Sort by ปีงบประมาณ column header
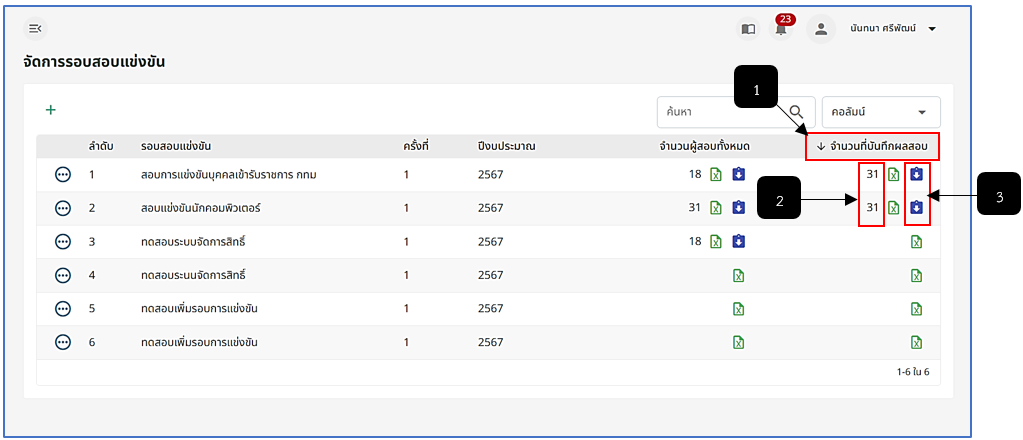This screenshot has height=440, width=1023. (506, 146)
